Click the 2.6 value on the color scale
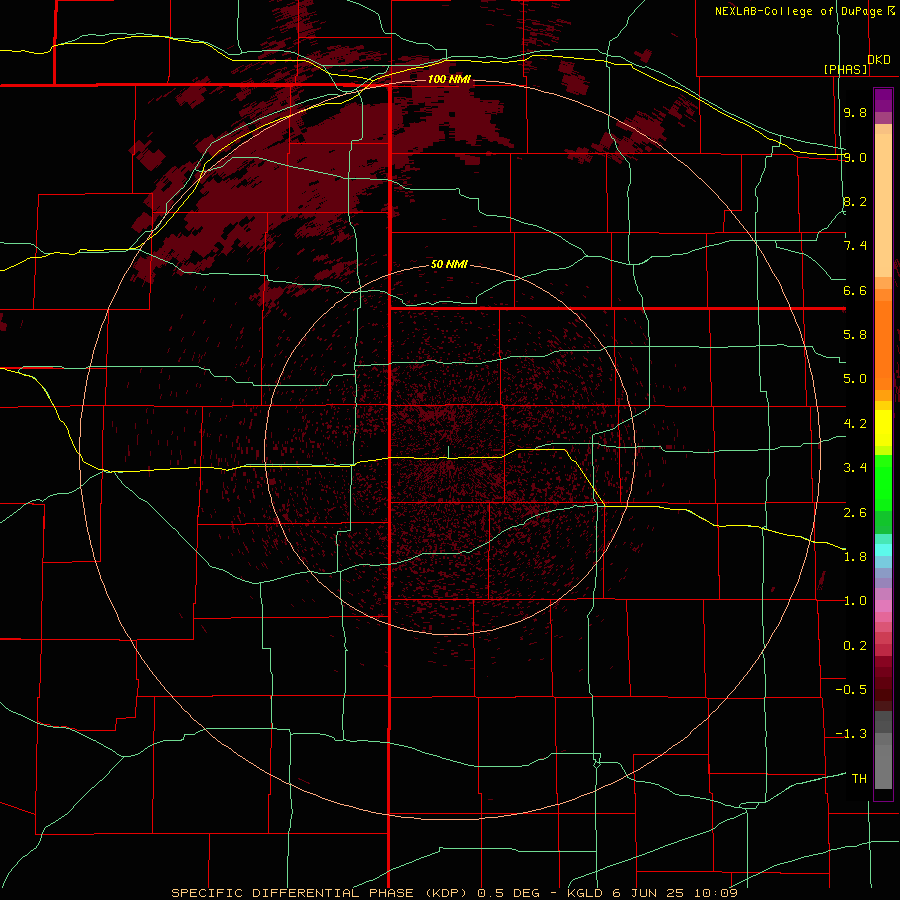 (855, 512)
